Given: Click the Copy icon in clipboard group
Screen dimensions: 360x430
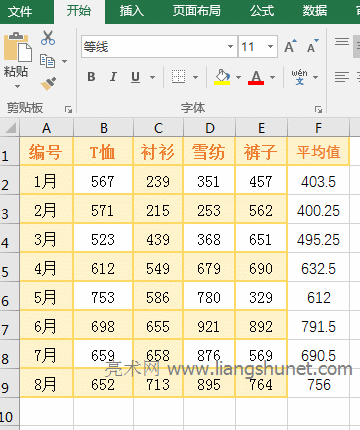Looking at the screenshot, I should [48, 61].
